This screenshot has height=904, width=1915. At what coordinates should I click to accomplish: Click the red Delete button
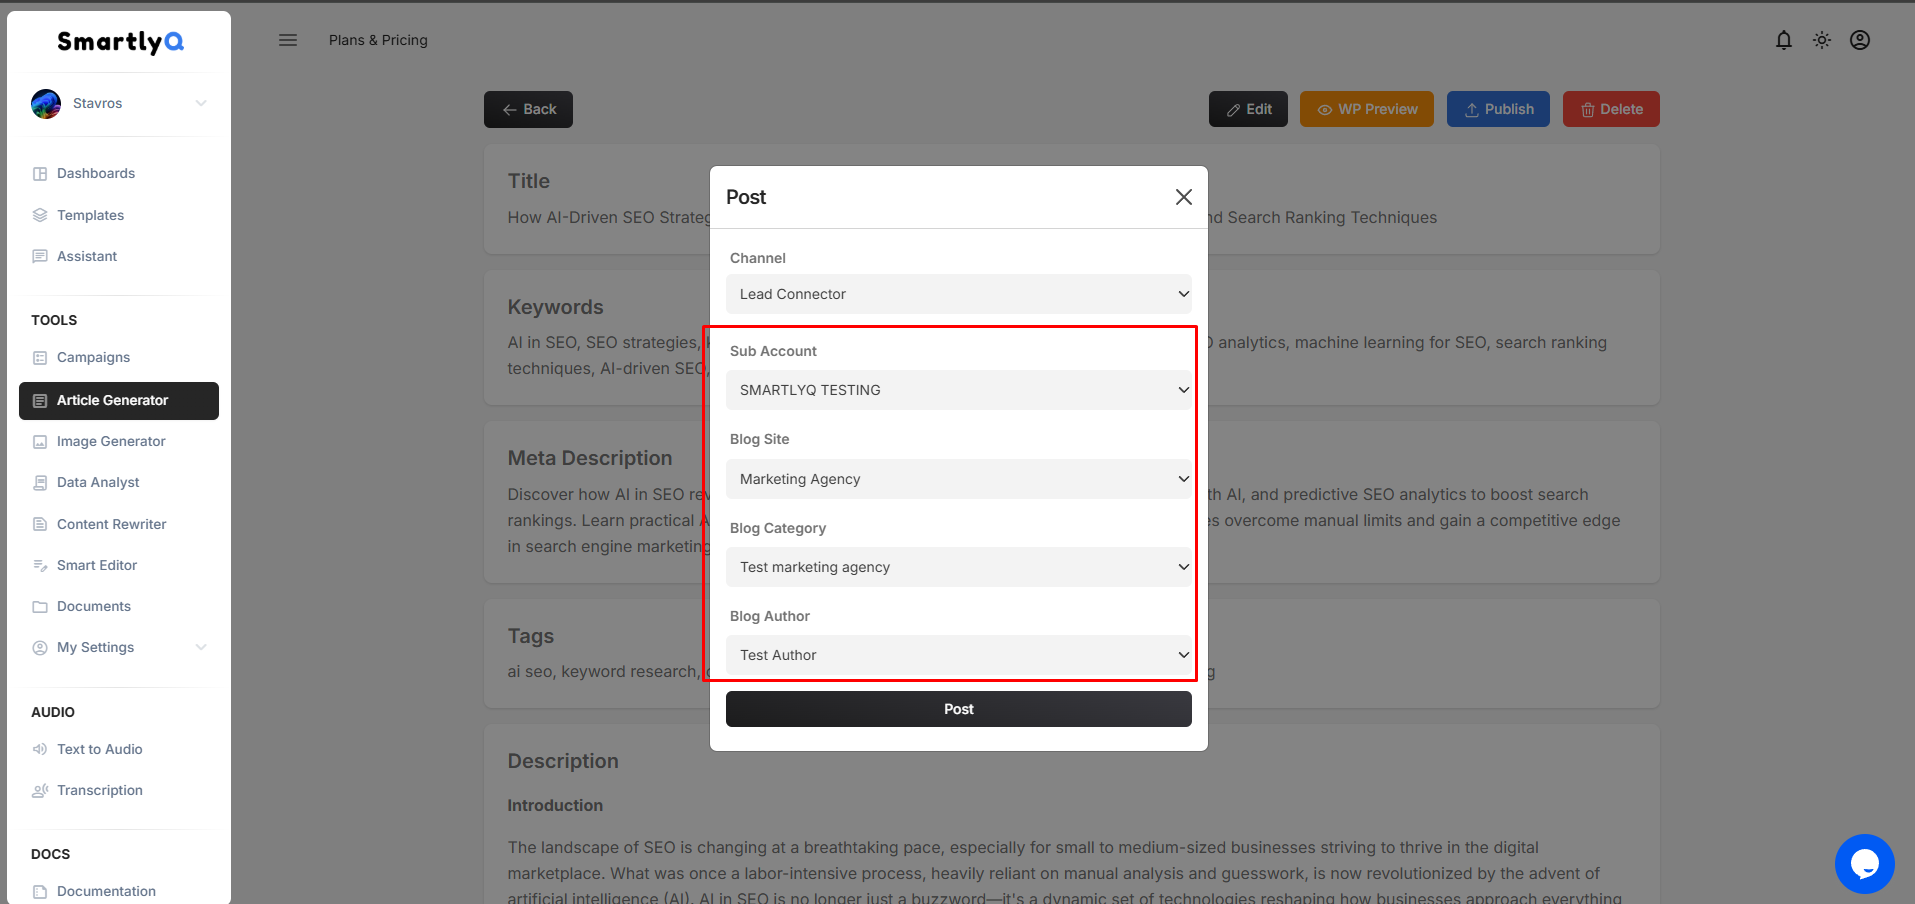coord(1611,109)
